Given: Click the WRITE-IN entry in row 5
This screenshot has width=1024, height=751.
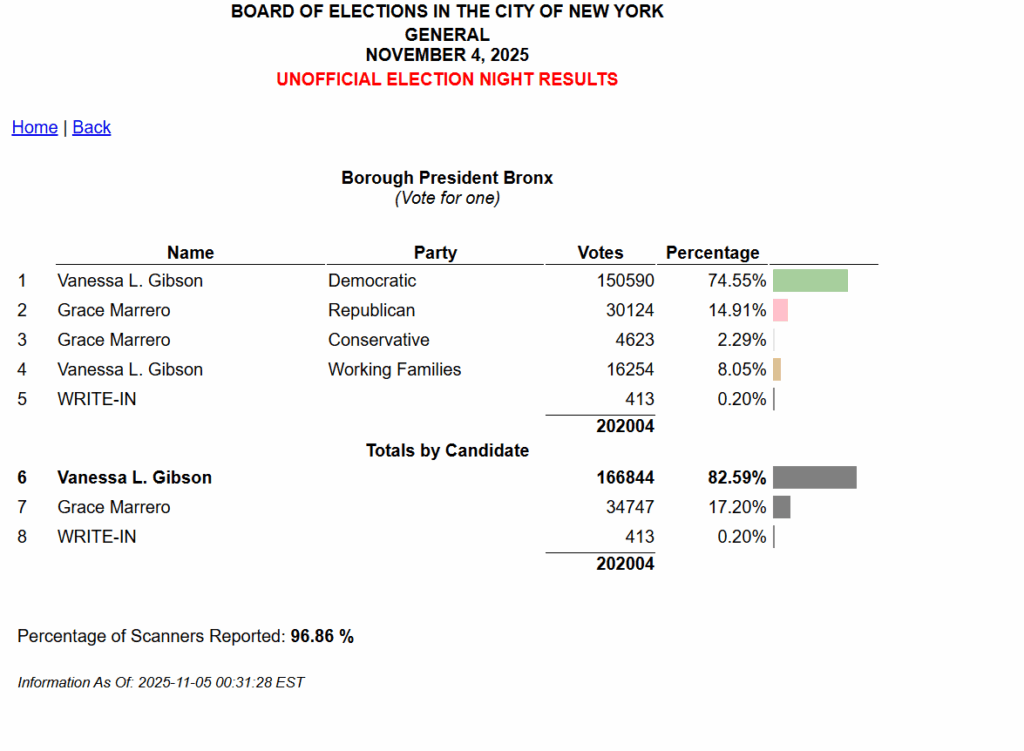Looking at the screenshot, I should point(97,399).
